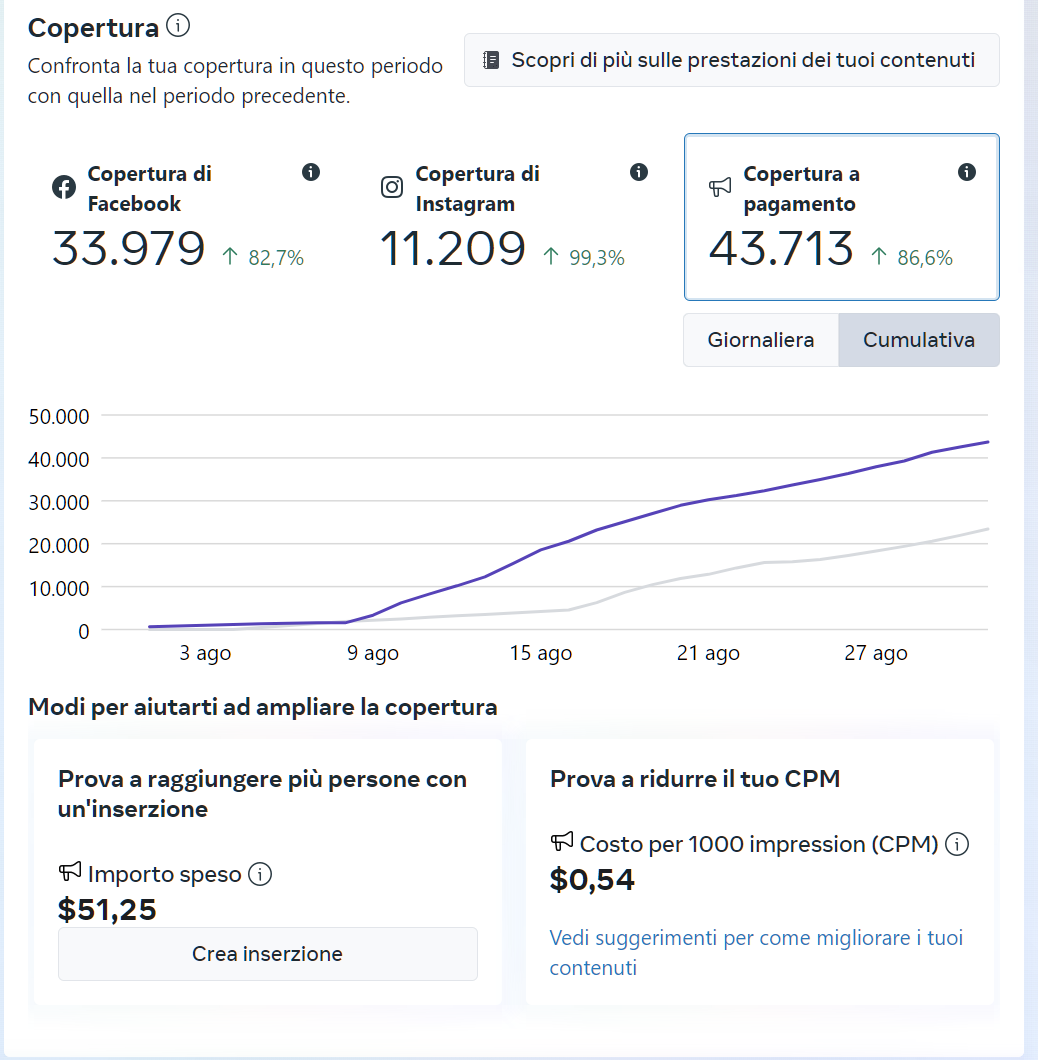Switch chart to Giornaliera view
Viewport: 1038px width, 1060px height.
tap(760, 340)
